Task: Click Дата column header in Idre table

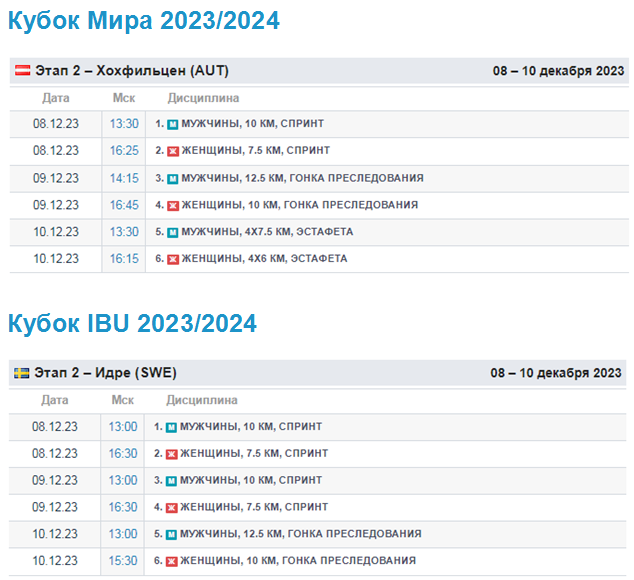Action: (x=55, y=400)
